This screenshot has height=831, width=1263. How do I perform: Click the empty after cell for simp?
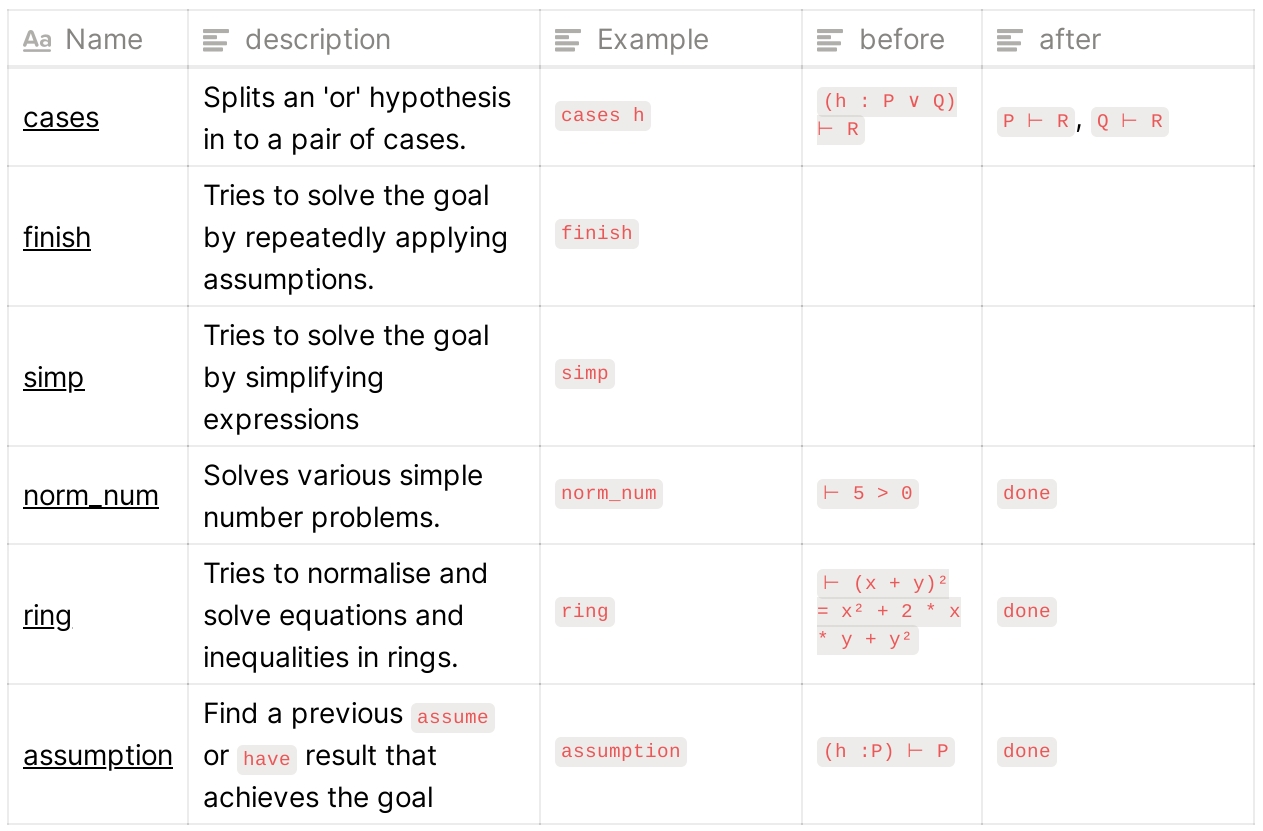click(1117, 377)
